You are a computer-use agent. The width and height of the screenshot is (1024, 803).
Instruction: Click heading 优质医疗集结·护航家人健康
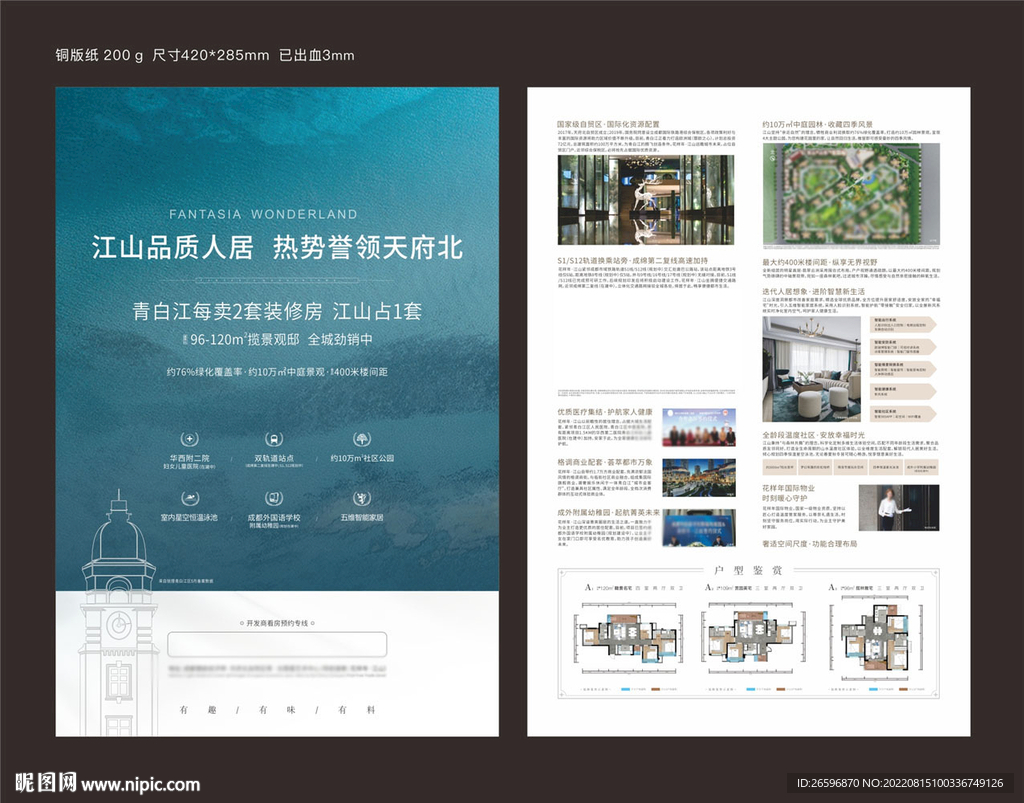pos(605,412)
